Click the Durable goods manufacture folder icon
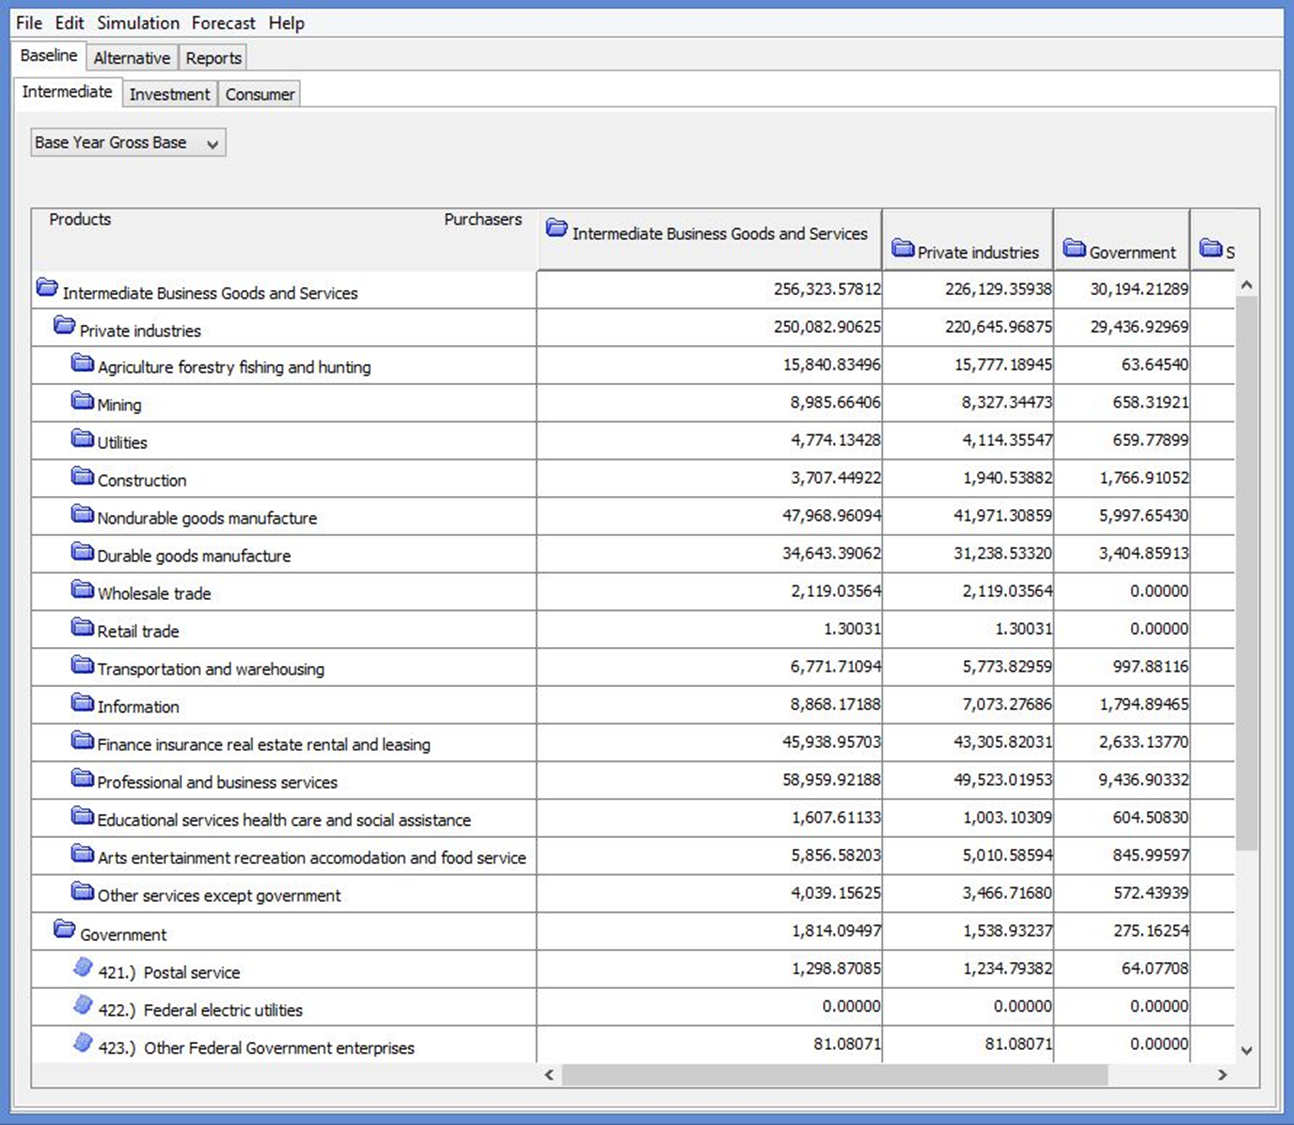The width and height of the screenshot is (1294, 1125). (82, 551)
